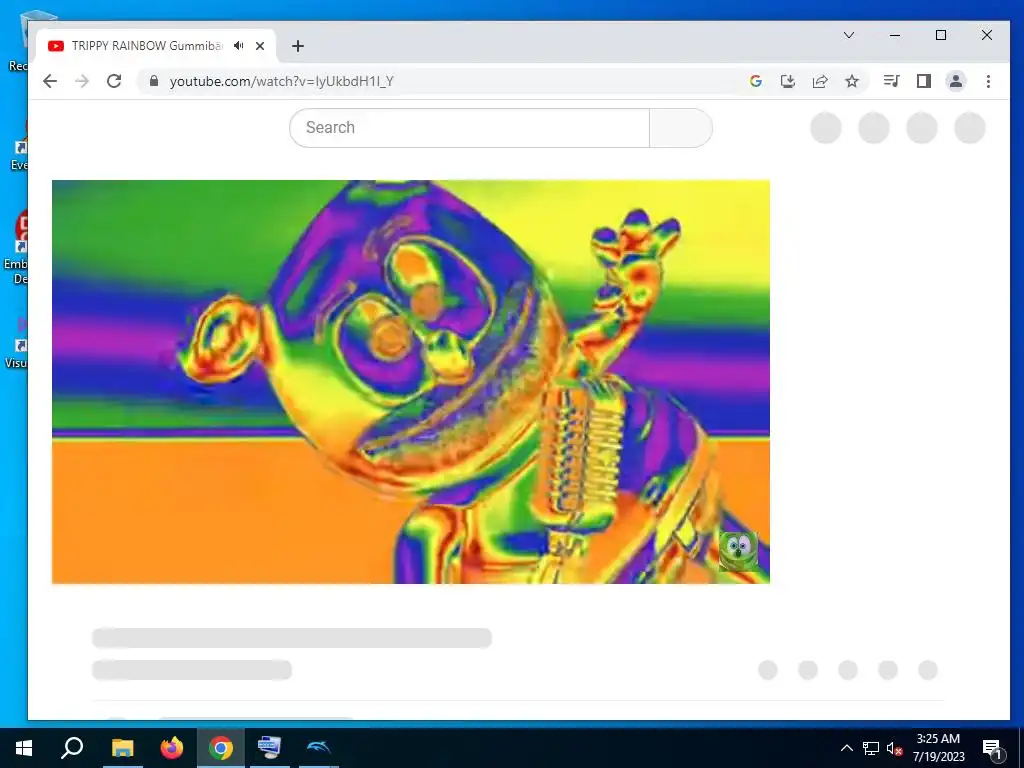Image resolution: width=1024 pixels, height=768 pixels.
Task: Go forward using the browser forward arrow
Action: [x=82, y=81]
